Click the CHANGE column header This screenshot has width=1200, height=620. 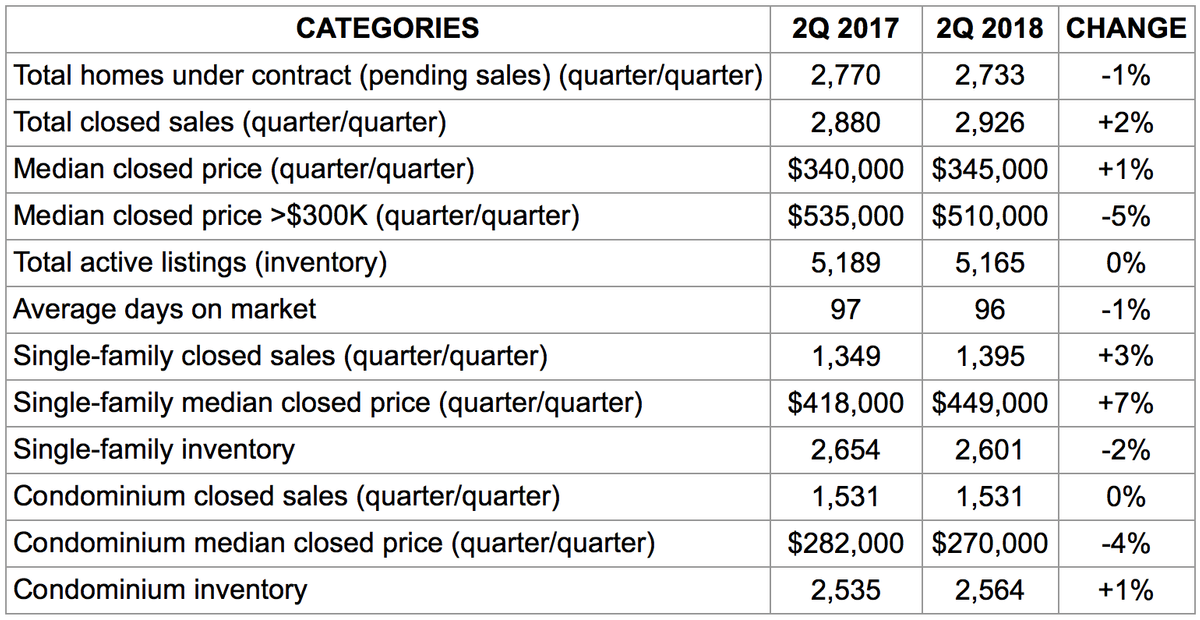click(x=1126, y=28)
